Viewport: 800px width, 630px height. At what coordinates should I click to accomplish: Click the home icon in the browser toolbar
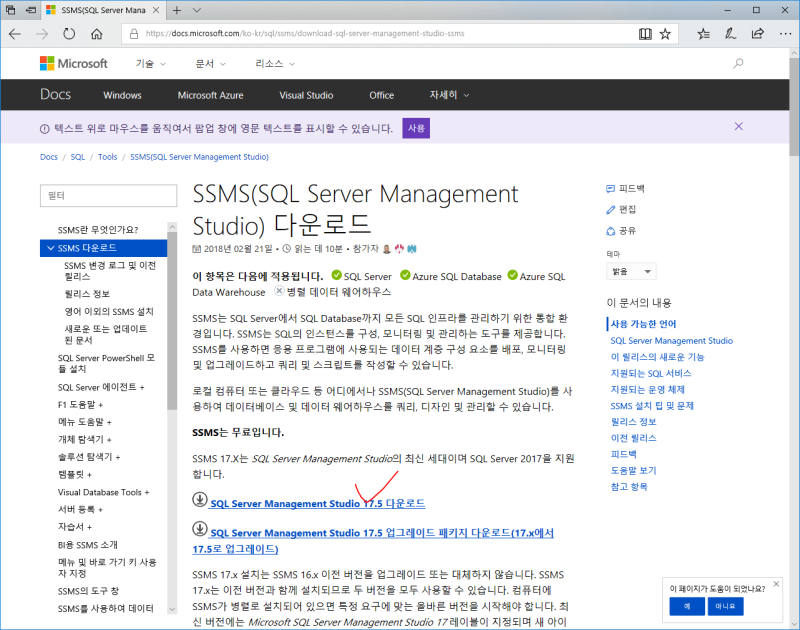pyautogui.click(x=96, y=33)
